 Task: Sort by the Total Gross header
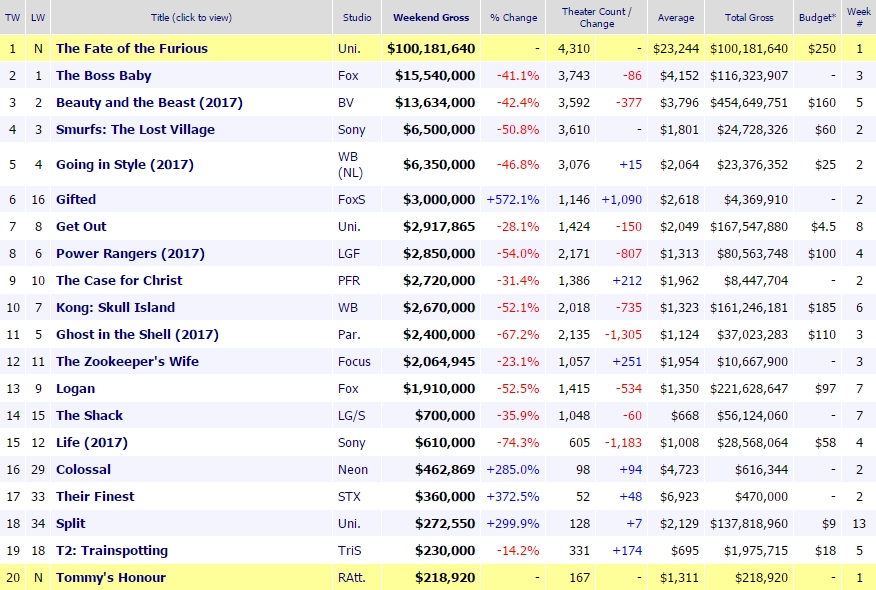click(749, 17)
